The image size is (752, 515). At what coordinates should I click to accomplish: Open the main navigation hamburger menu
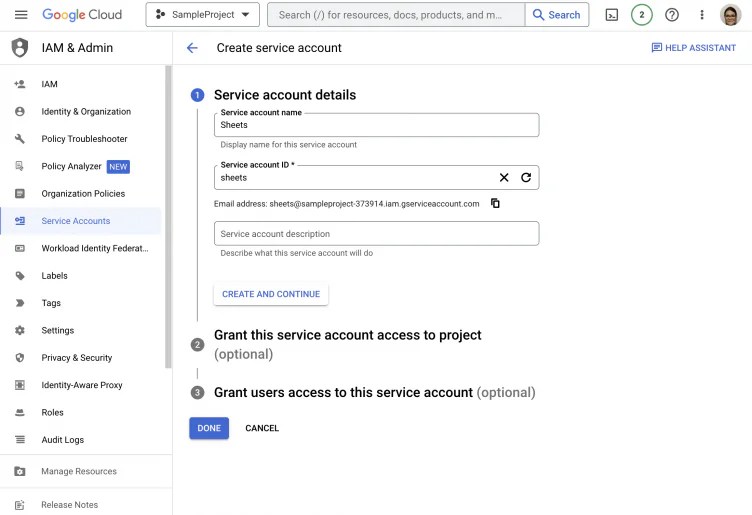tap(21, 15)
